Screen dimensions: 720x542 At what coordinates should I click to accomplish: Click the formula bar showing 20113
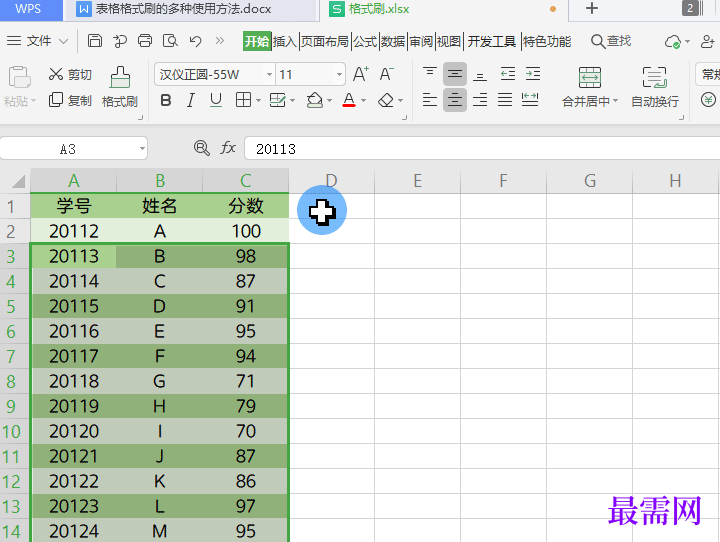point(482,148)
